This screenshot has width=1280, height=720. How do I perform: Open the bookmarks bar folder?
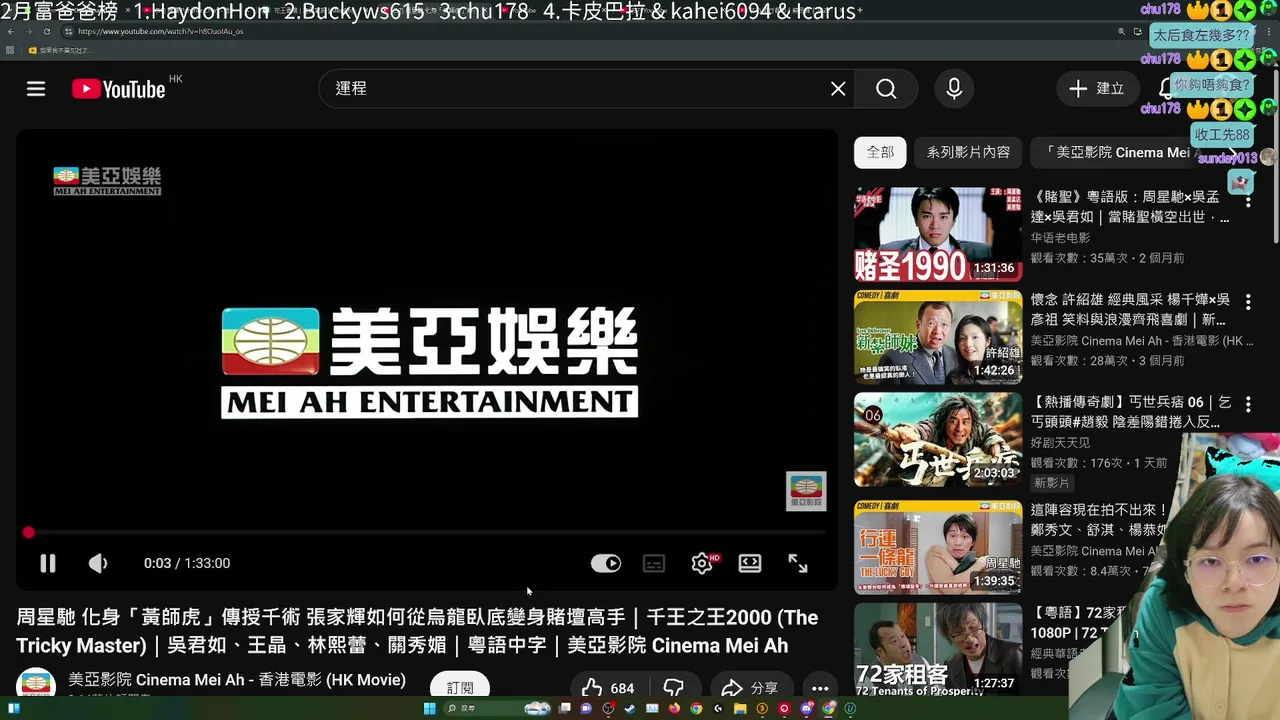click(60, 50)
